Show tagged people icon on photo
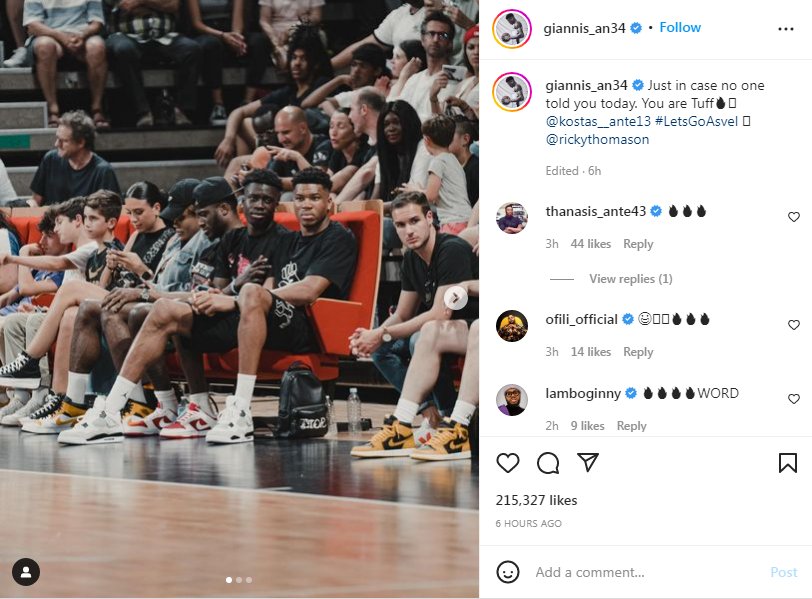Viewport: 812px width, 599px height. [x=26, y=572]
